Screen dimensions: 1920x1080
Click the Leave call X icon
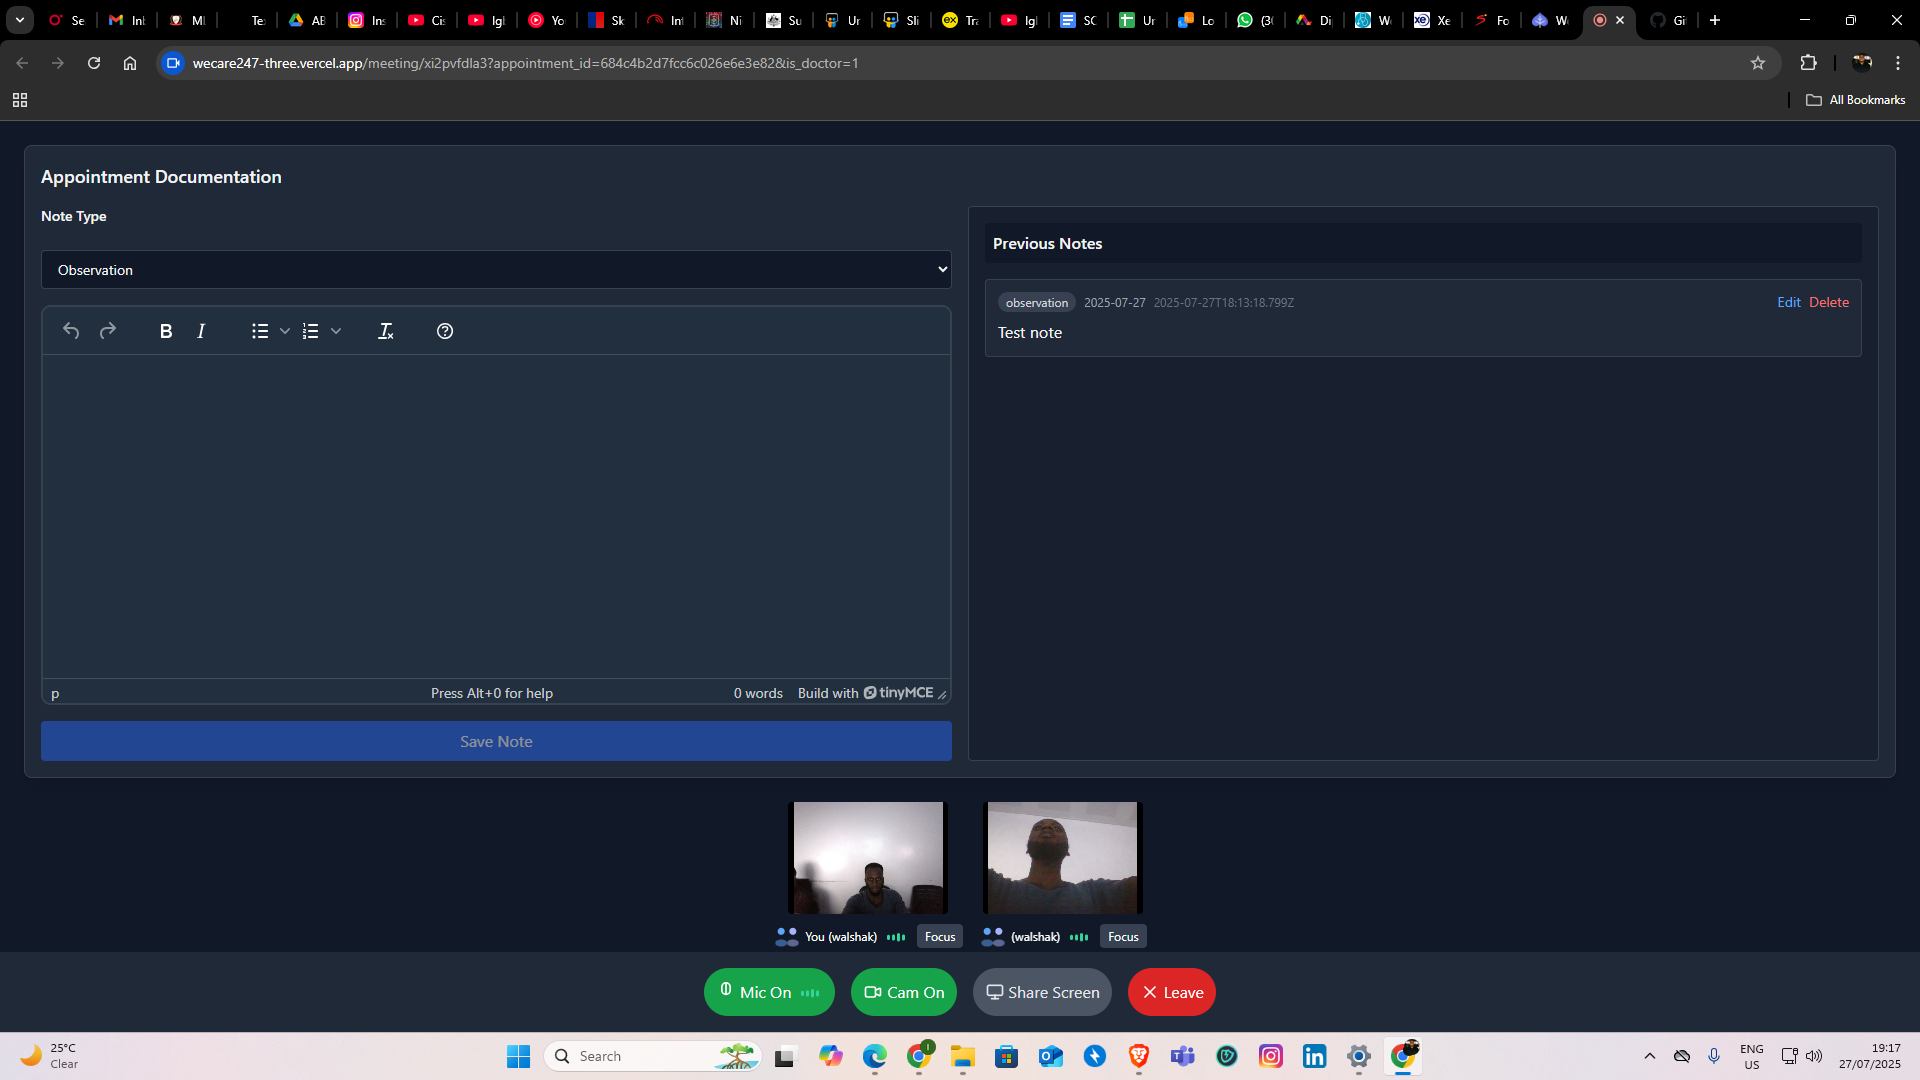point(1150,992)
